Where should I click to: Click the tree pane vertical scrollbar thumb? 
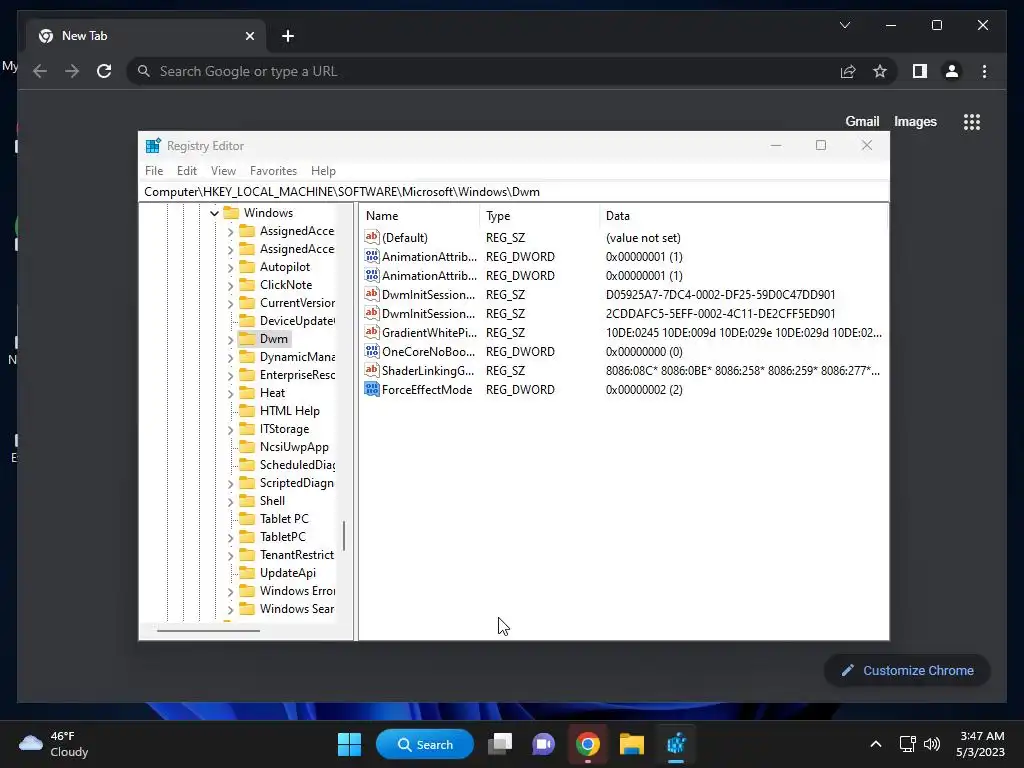click(344, 536)
